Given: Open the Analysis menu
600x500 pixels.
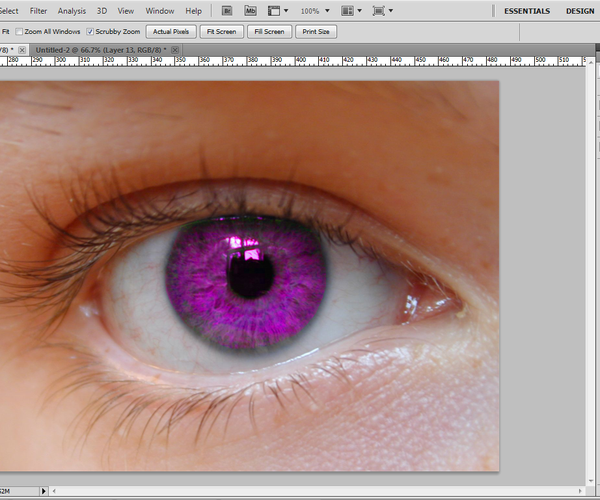Looking at the screenshot, I should (x=72, y=11).
